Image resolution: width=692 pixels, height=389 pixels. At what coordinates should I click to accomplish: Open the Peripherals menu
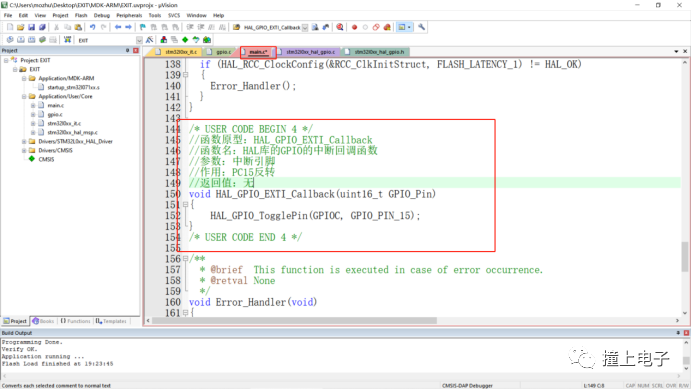pos(129,15)
